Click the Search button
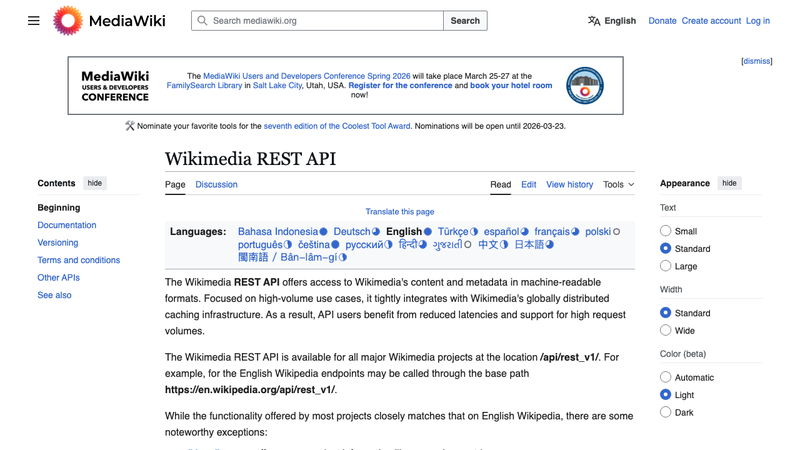 coord(465,21)
